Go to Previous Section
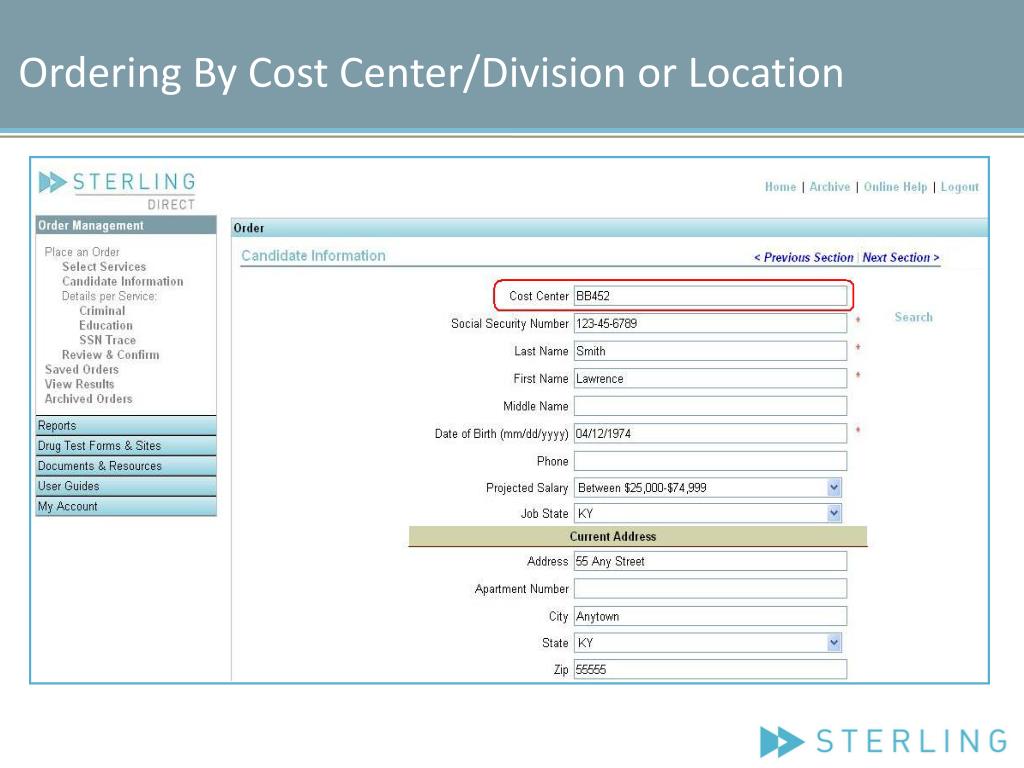1024x768 pixels. tap(804, 257)
